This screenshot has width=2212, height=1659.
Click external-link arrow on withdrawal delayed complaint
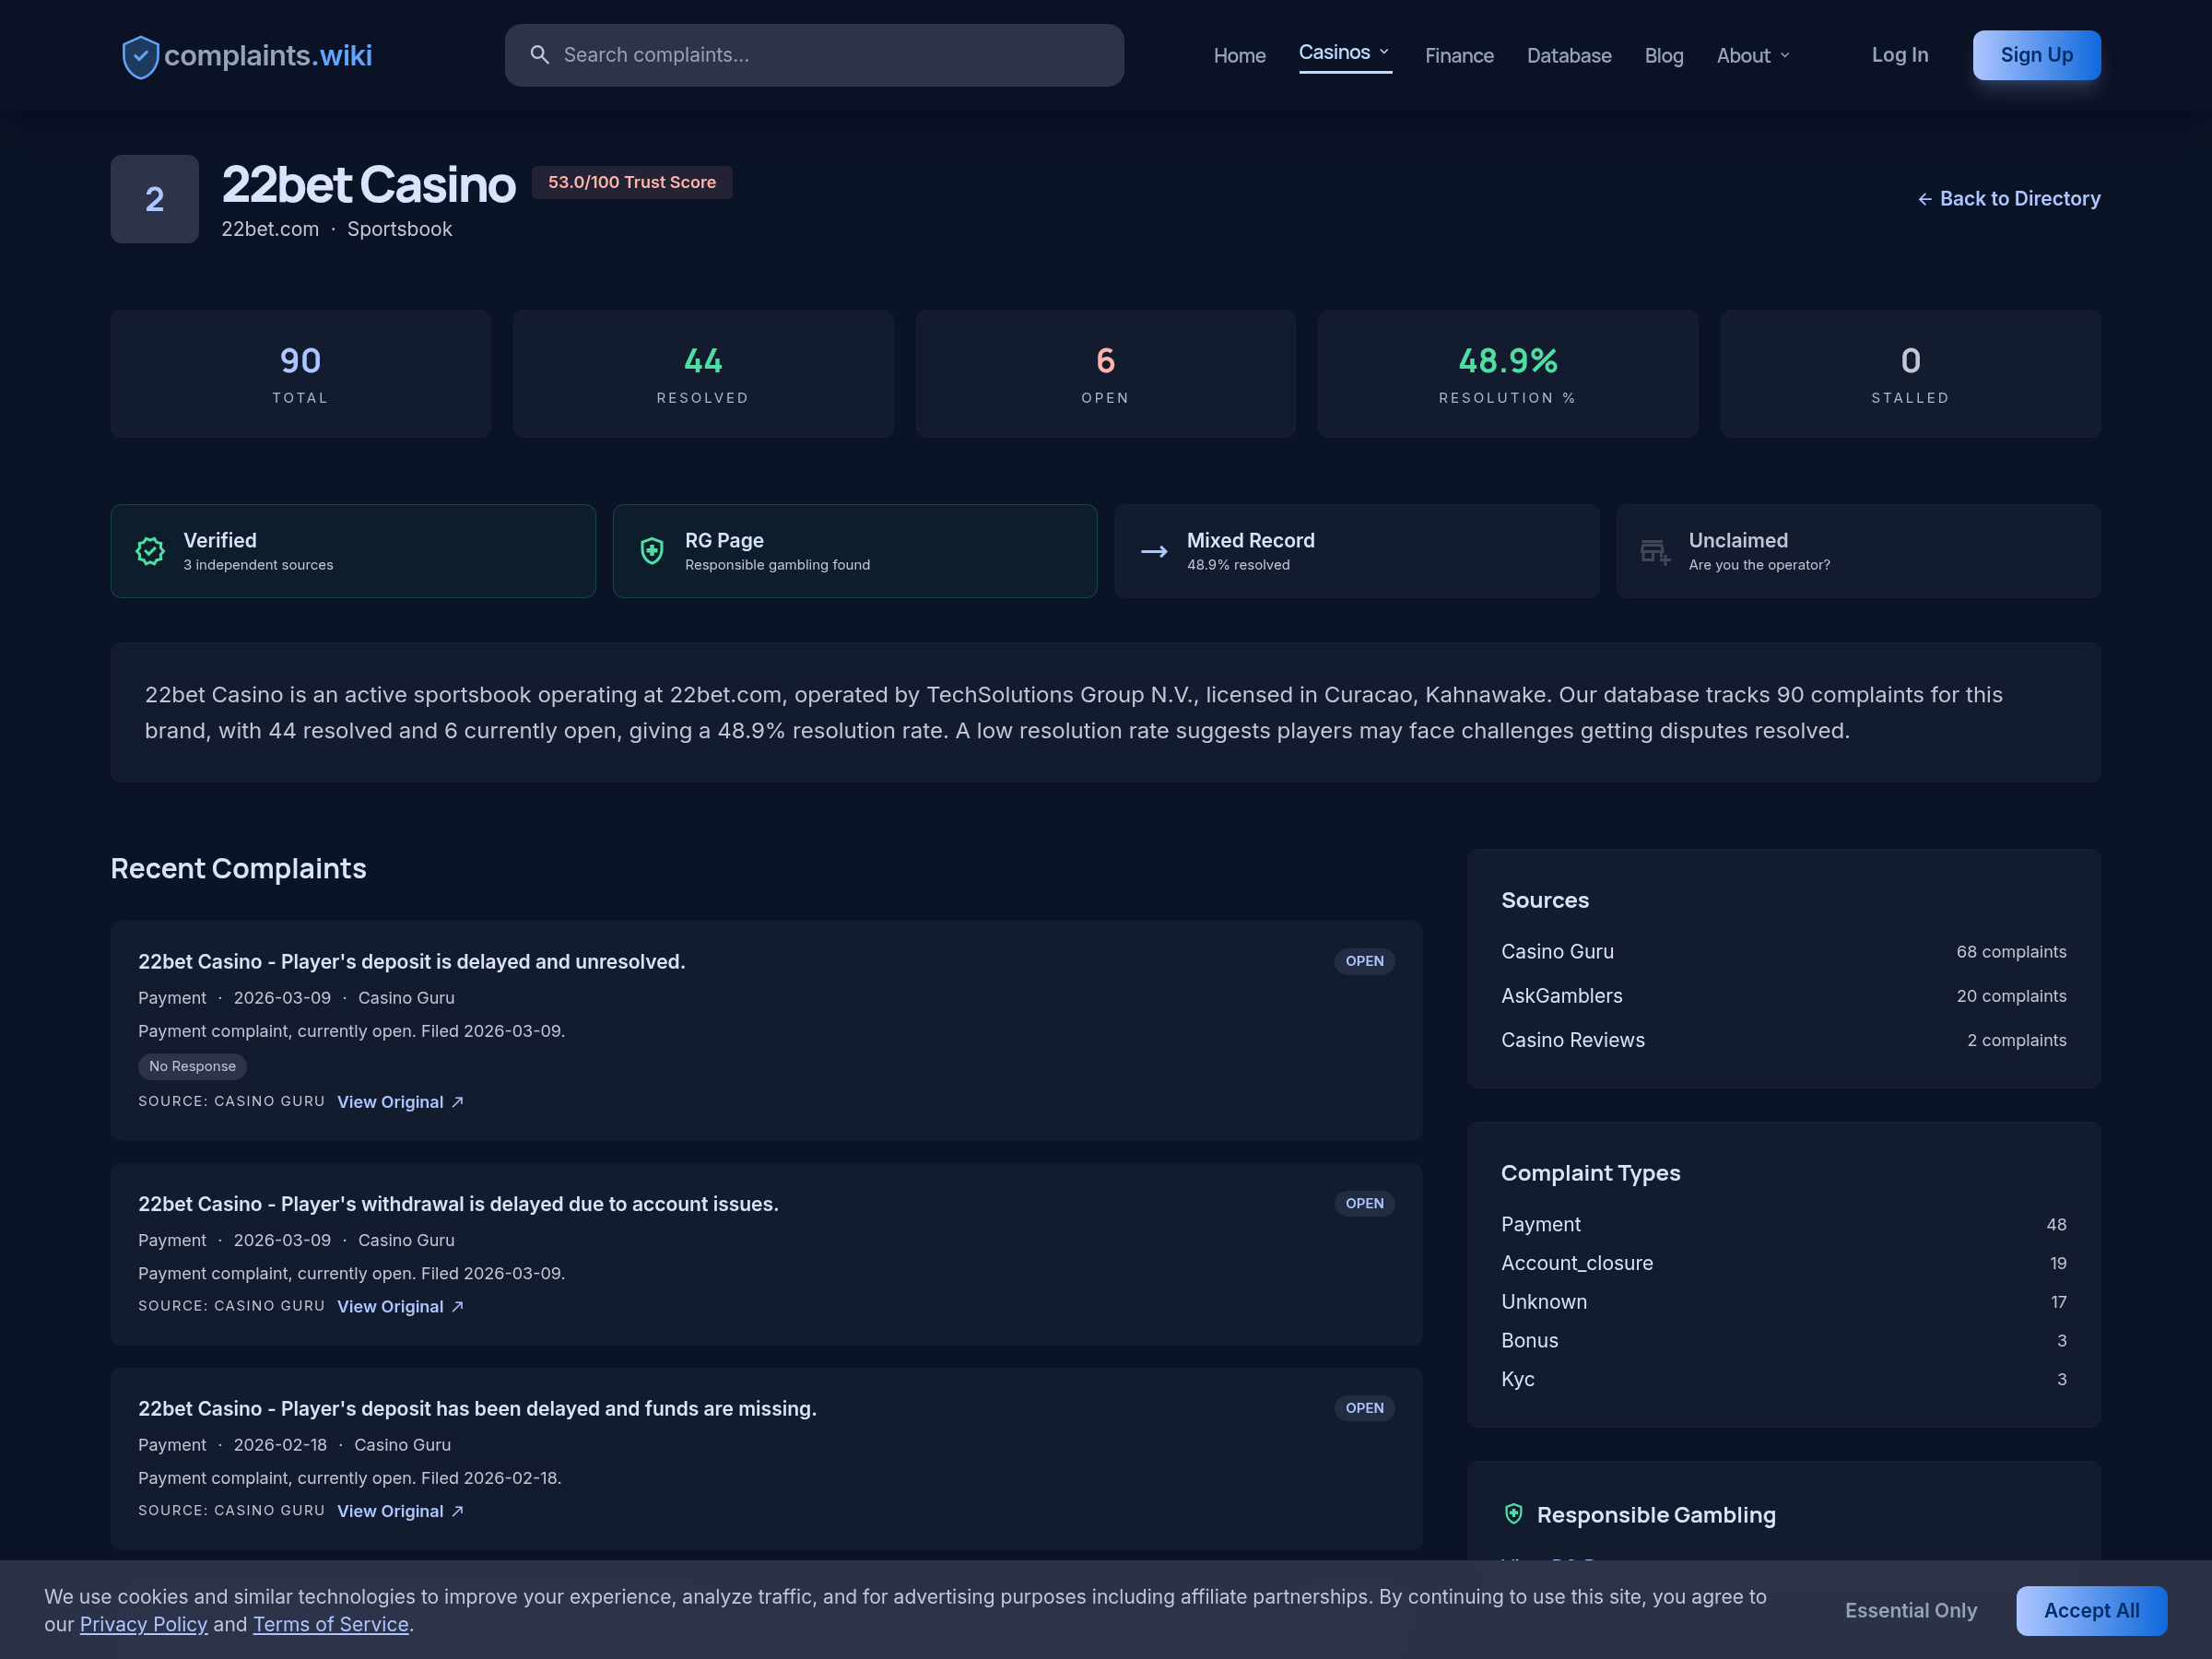pyautogui.click(x=457, y=1307)
